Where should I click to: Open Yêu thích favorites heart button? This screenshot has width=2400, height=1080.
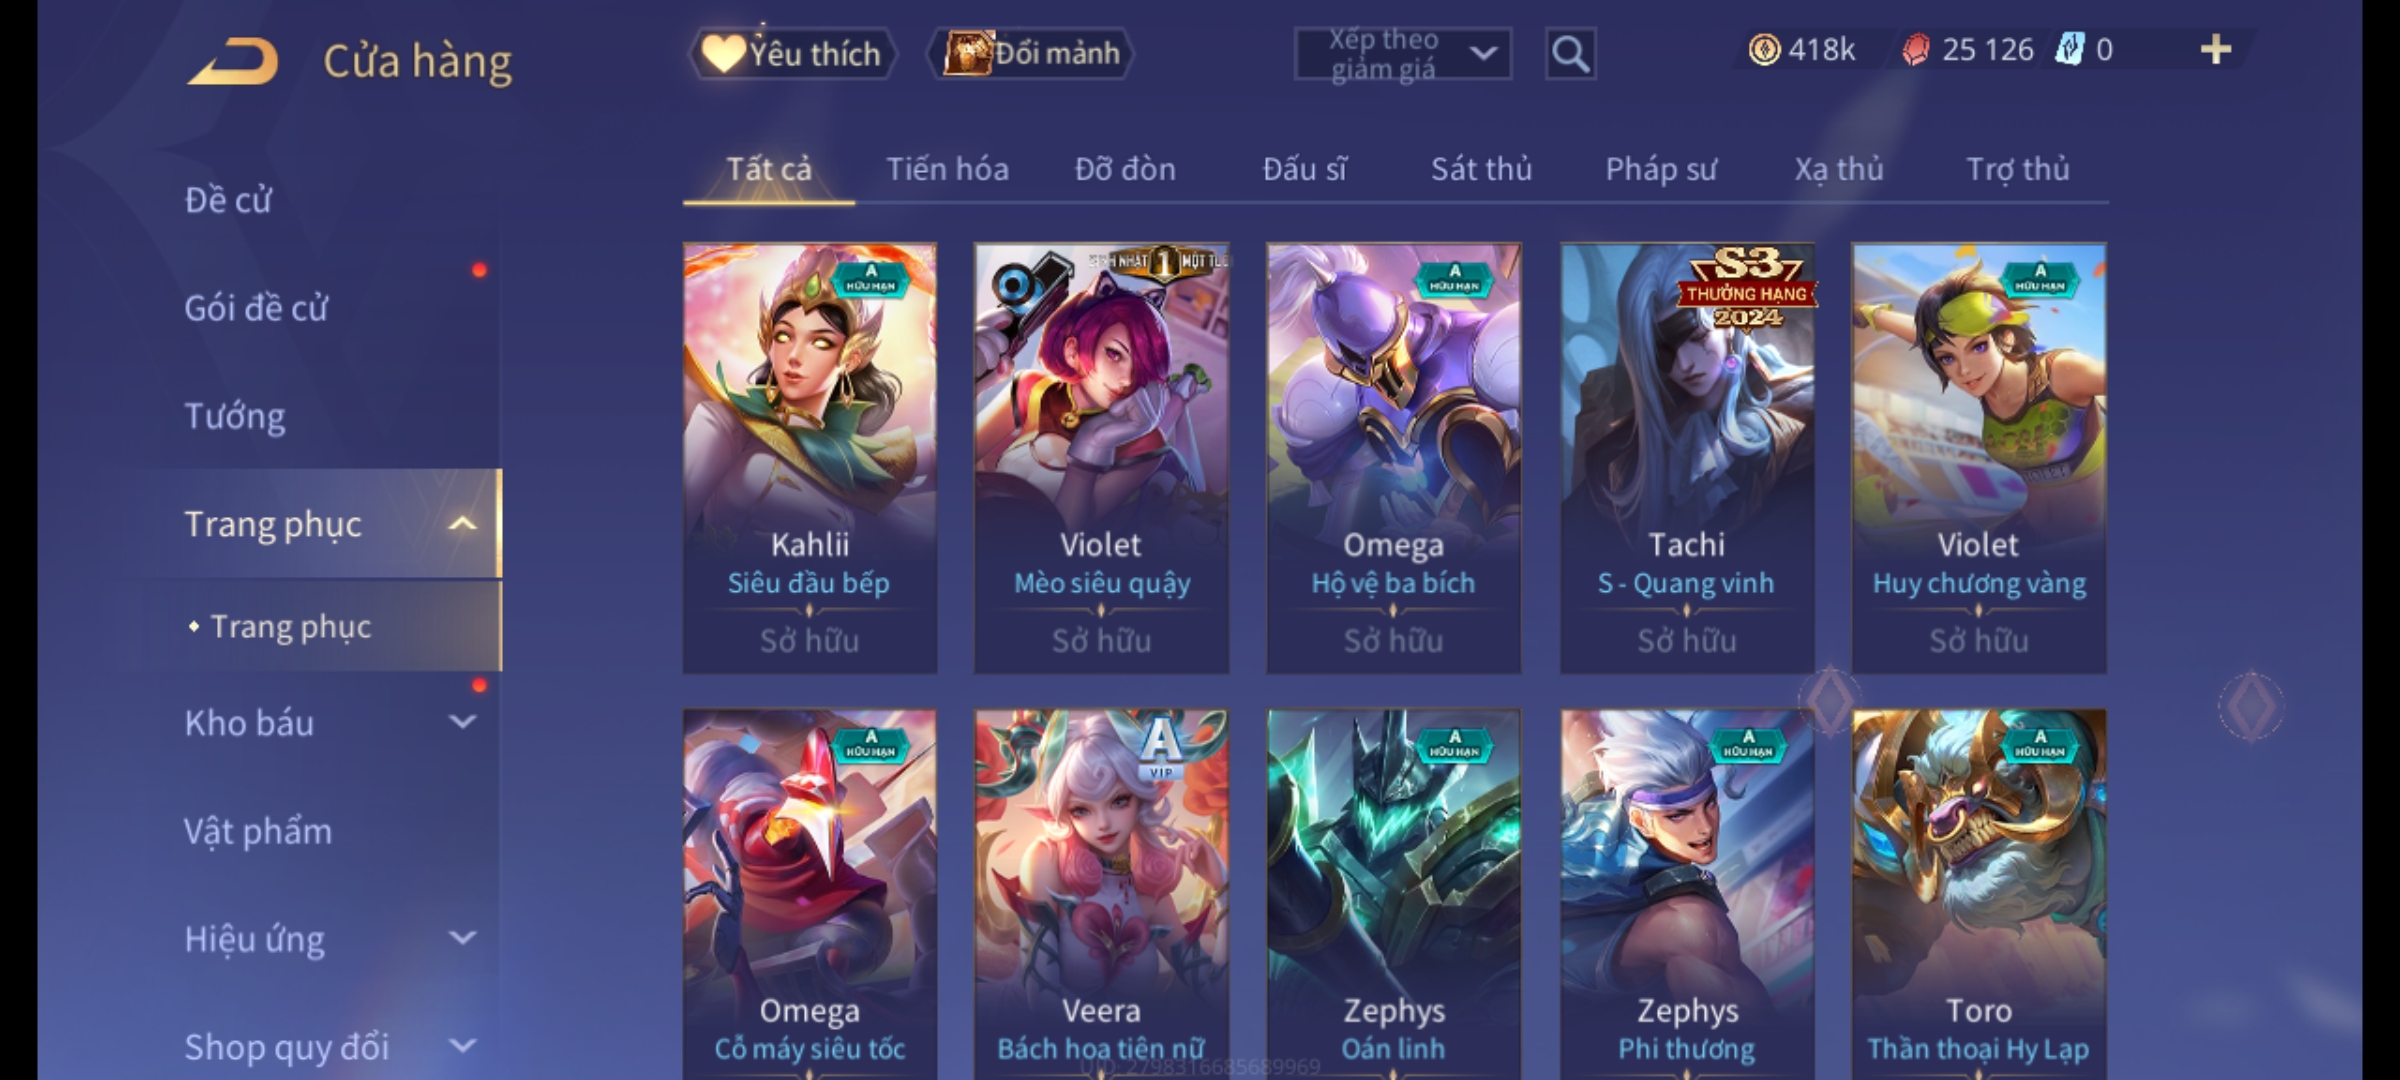click(792, 53)
